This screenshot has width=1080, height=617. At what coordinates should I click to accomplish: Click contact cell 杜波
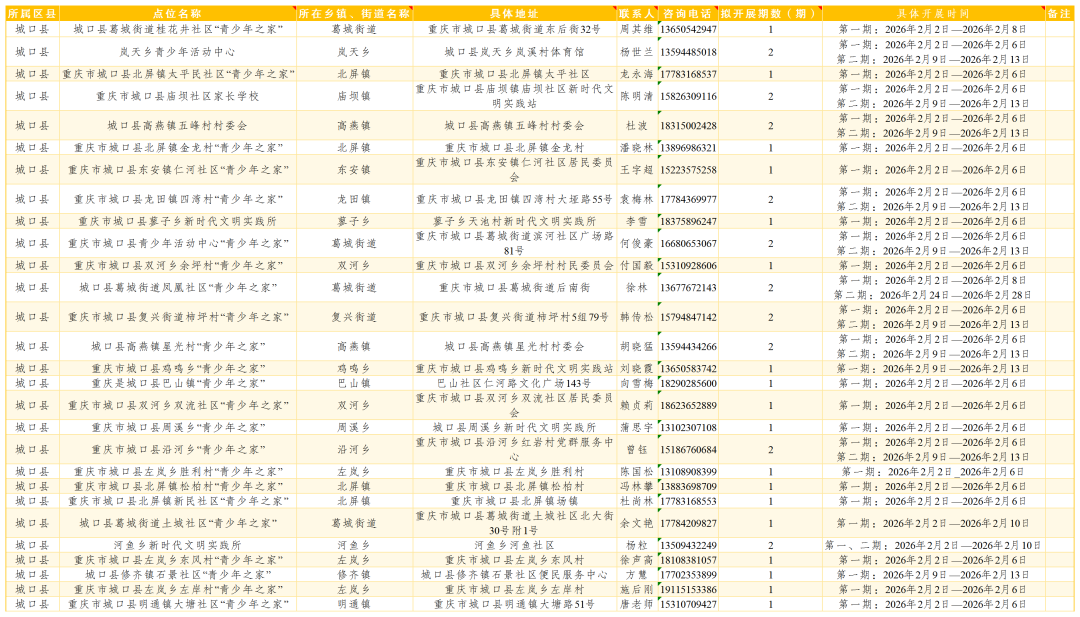(637, 126)
